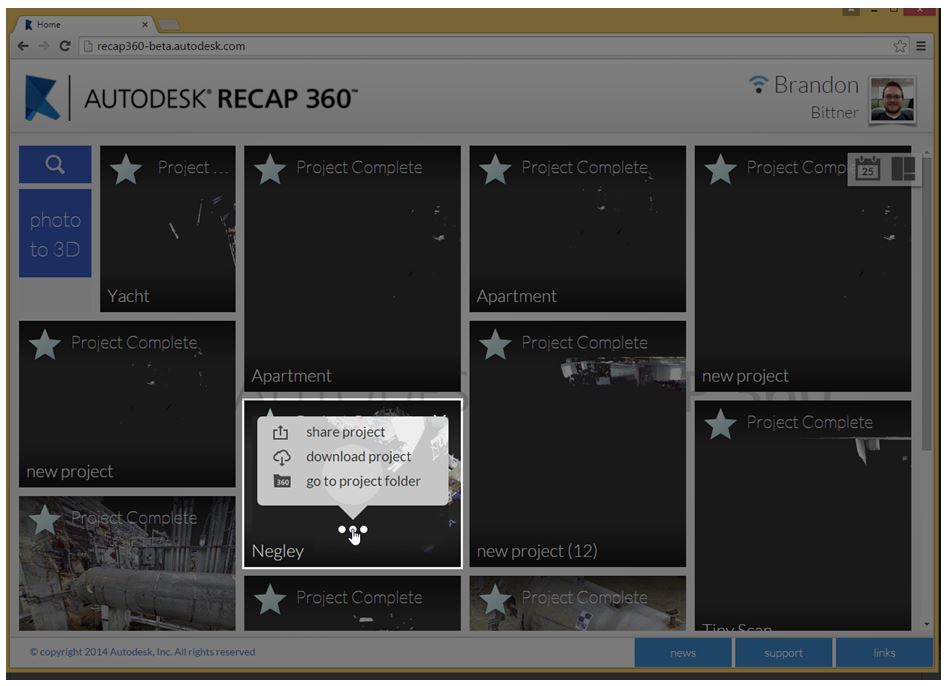
Task: Click the copyright 2014 Autodesk text
Action: [x=143, y=652]
